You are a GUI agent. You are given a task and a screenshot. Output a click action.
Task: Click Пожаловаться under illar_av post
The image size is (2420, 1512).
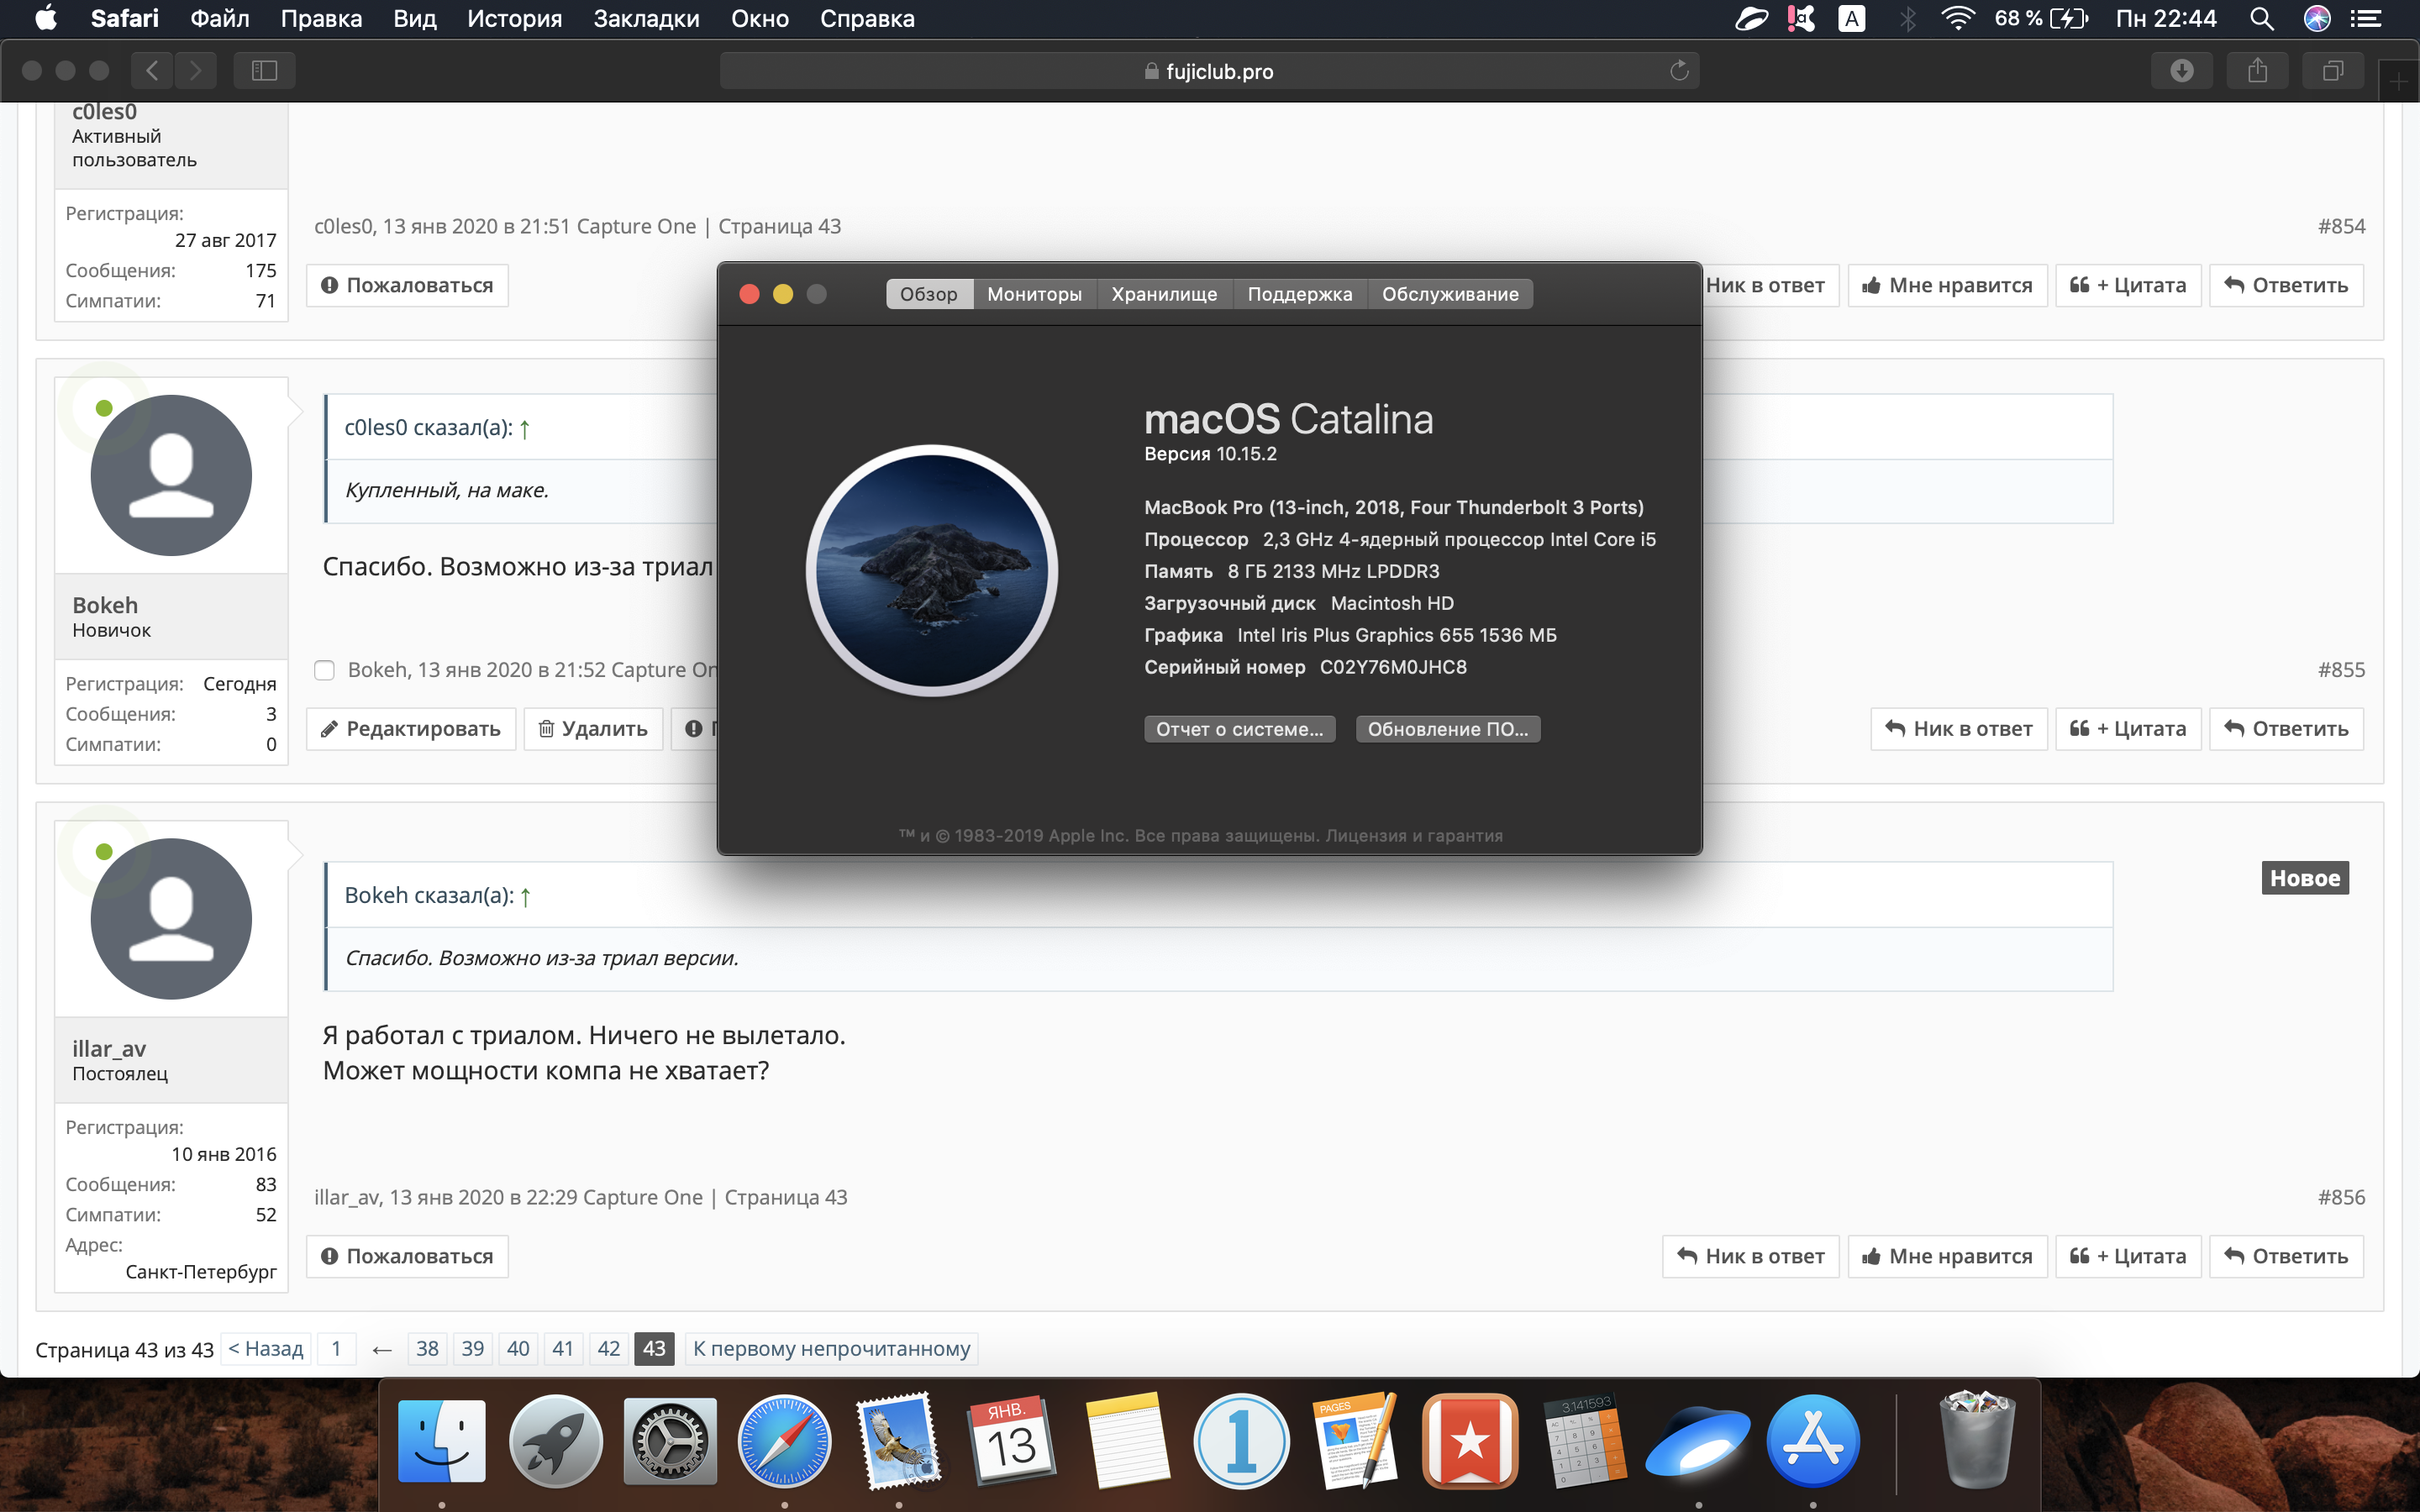click(407, 1256)
